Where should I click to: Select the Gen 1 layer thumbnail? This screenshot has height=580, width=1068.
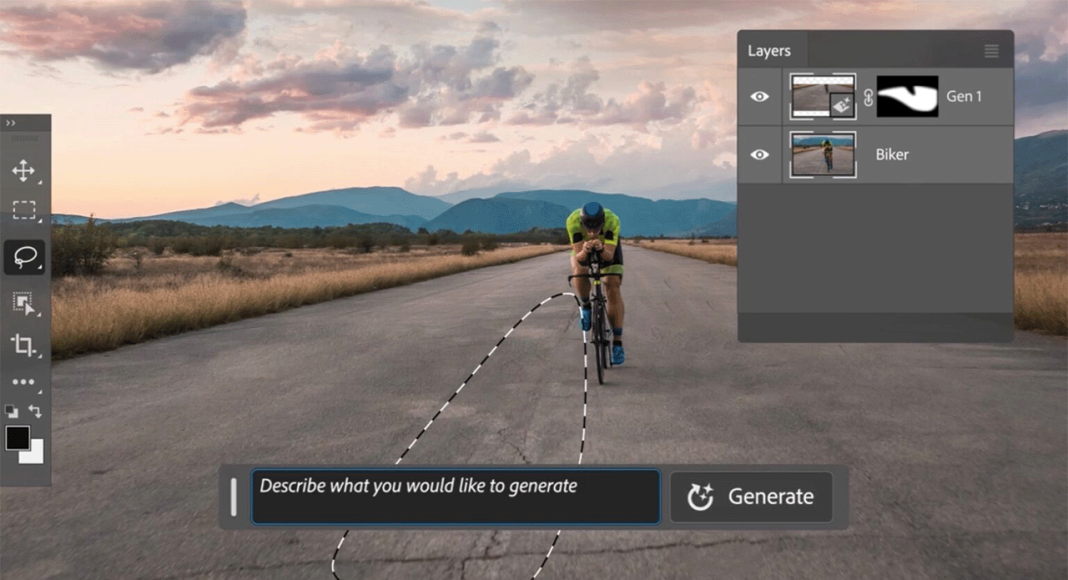[x=823, y=96]
